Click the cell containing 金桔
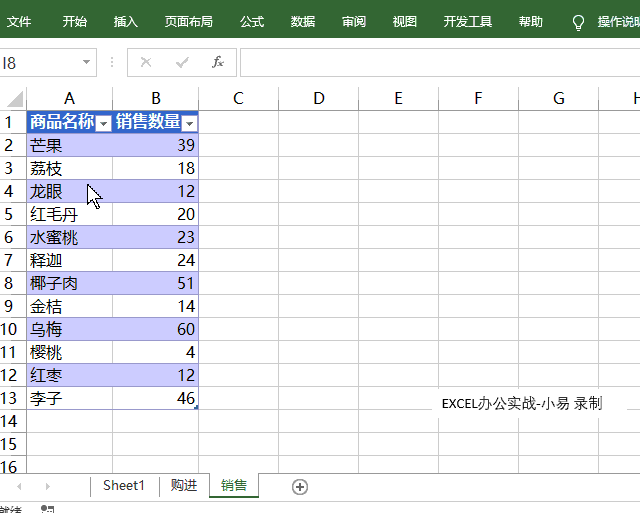 (69, 306)
